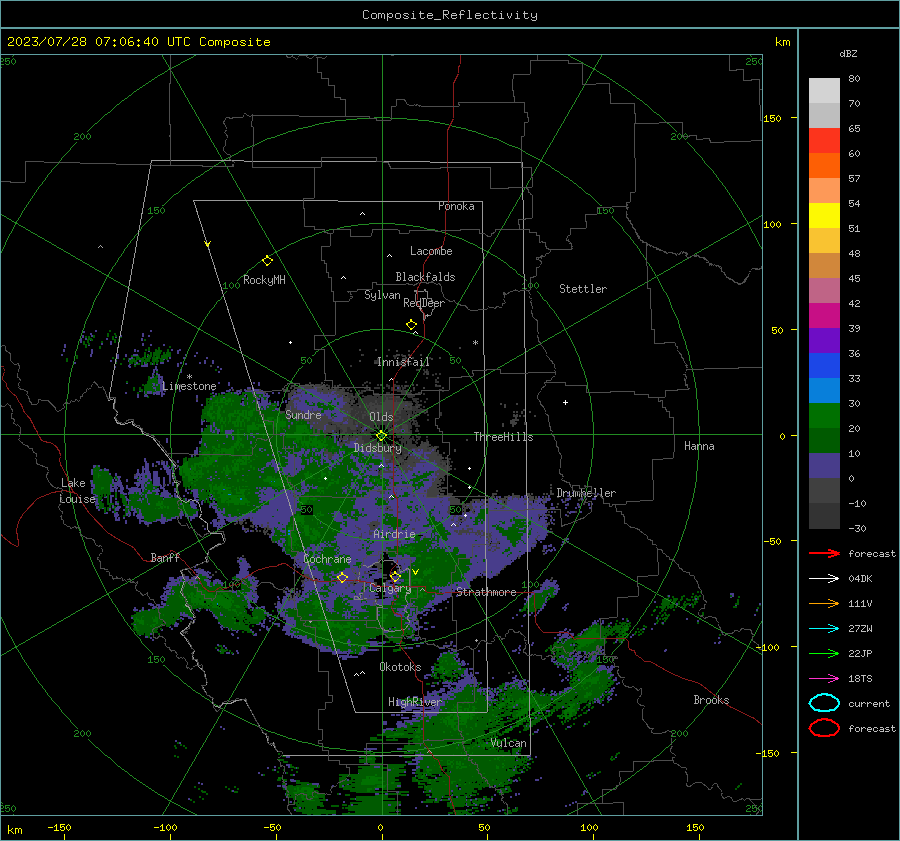
Task: Click the Olds city label
Action: click(x=381, y=417)
